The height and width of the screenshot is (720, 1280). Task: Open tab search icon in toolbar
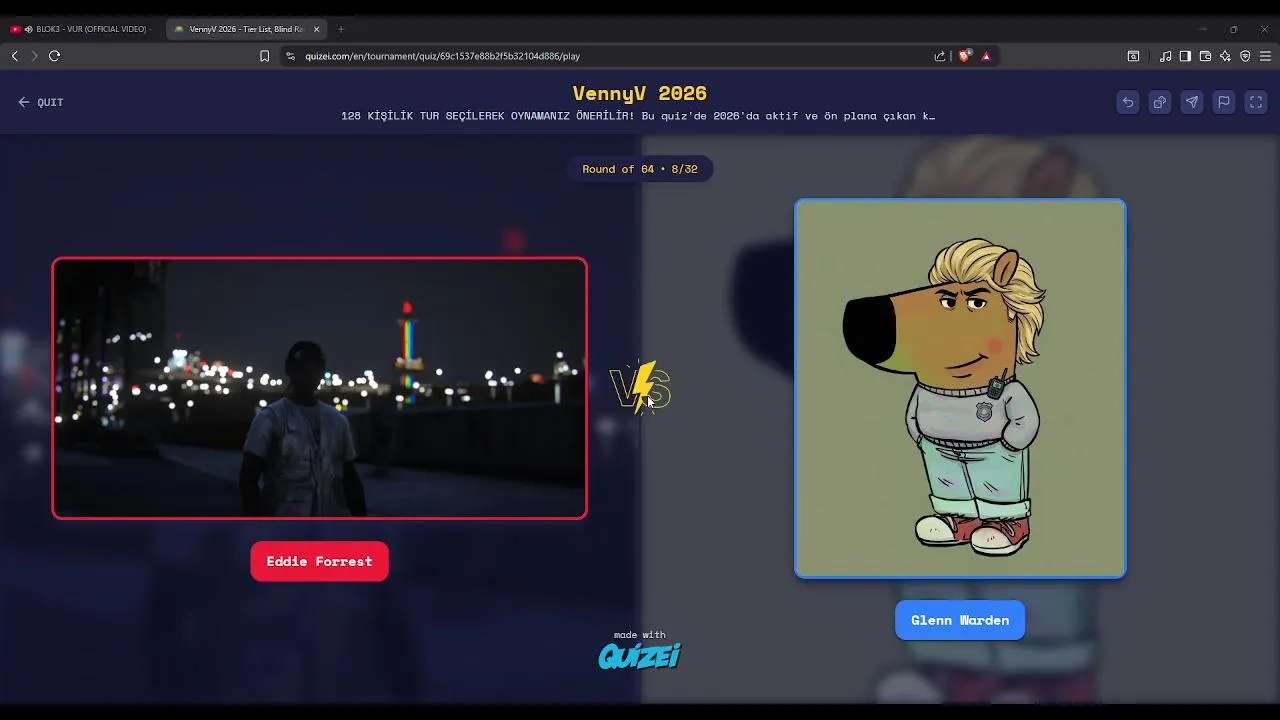(x=1133, y=56)
